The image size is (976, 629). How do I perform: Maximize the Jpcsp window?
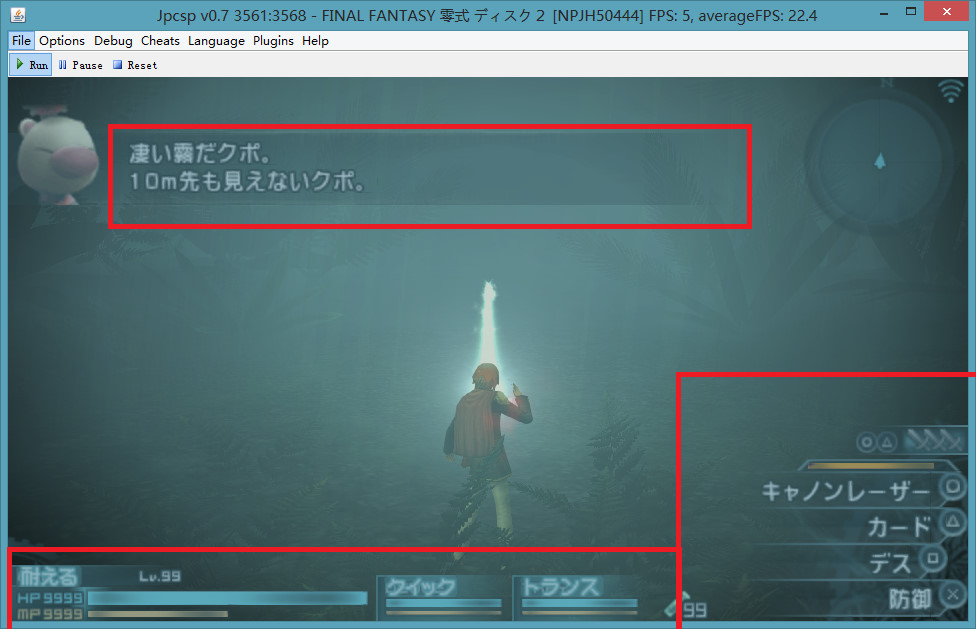tap(911, 12)
